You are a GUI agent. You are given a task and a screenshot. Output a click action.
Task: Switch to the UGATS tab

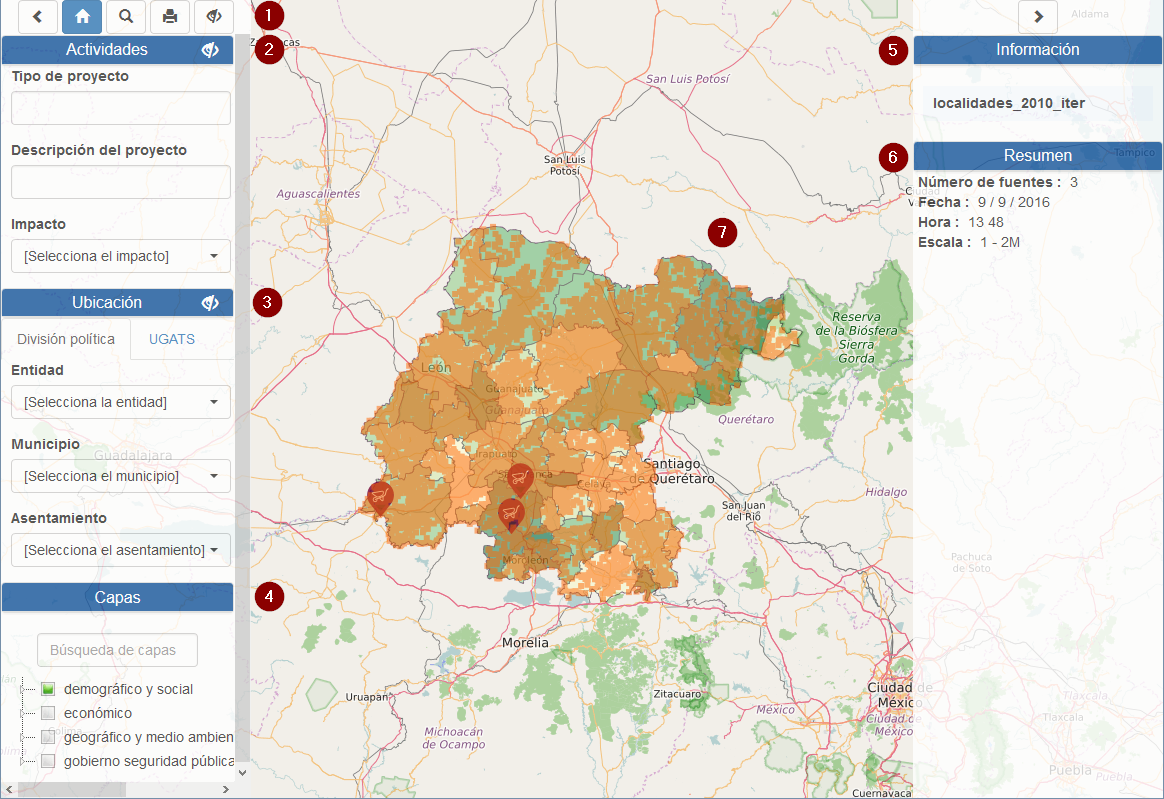coord(172,339)
